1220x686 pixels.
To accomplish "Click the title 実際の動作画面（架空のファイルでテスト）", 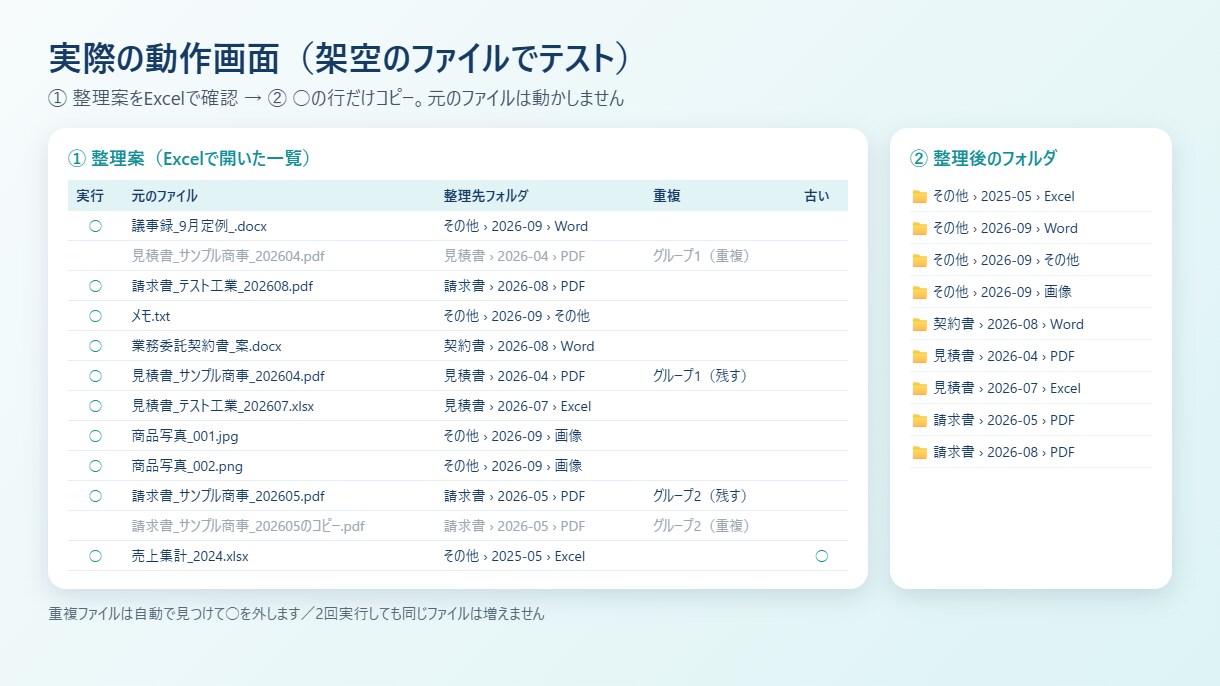I will pyautogui.click(x=341, y=59).
